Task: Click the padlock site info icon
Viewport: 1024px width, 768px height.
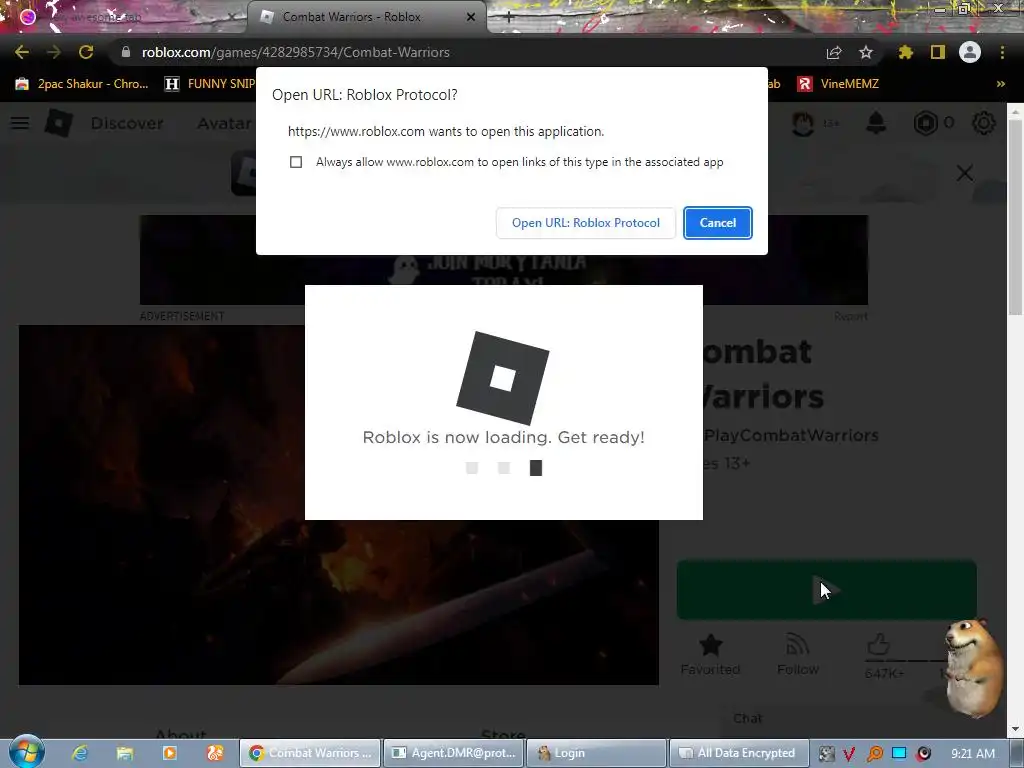Action: coord(126,52)
